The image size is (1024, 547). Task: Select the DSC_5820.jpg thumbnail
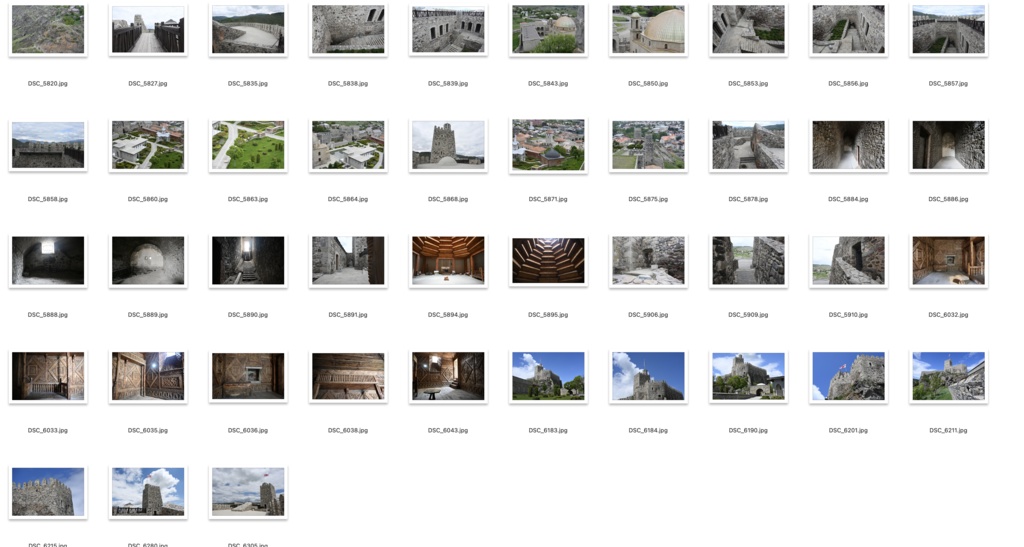click(x=48, y=29)
